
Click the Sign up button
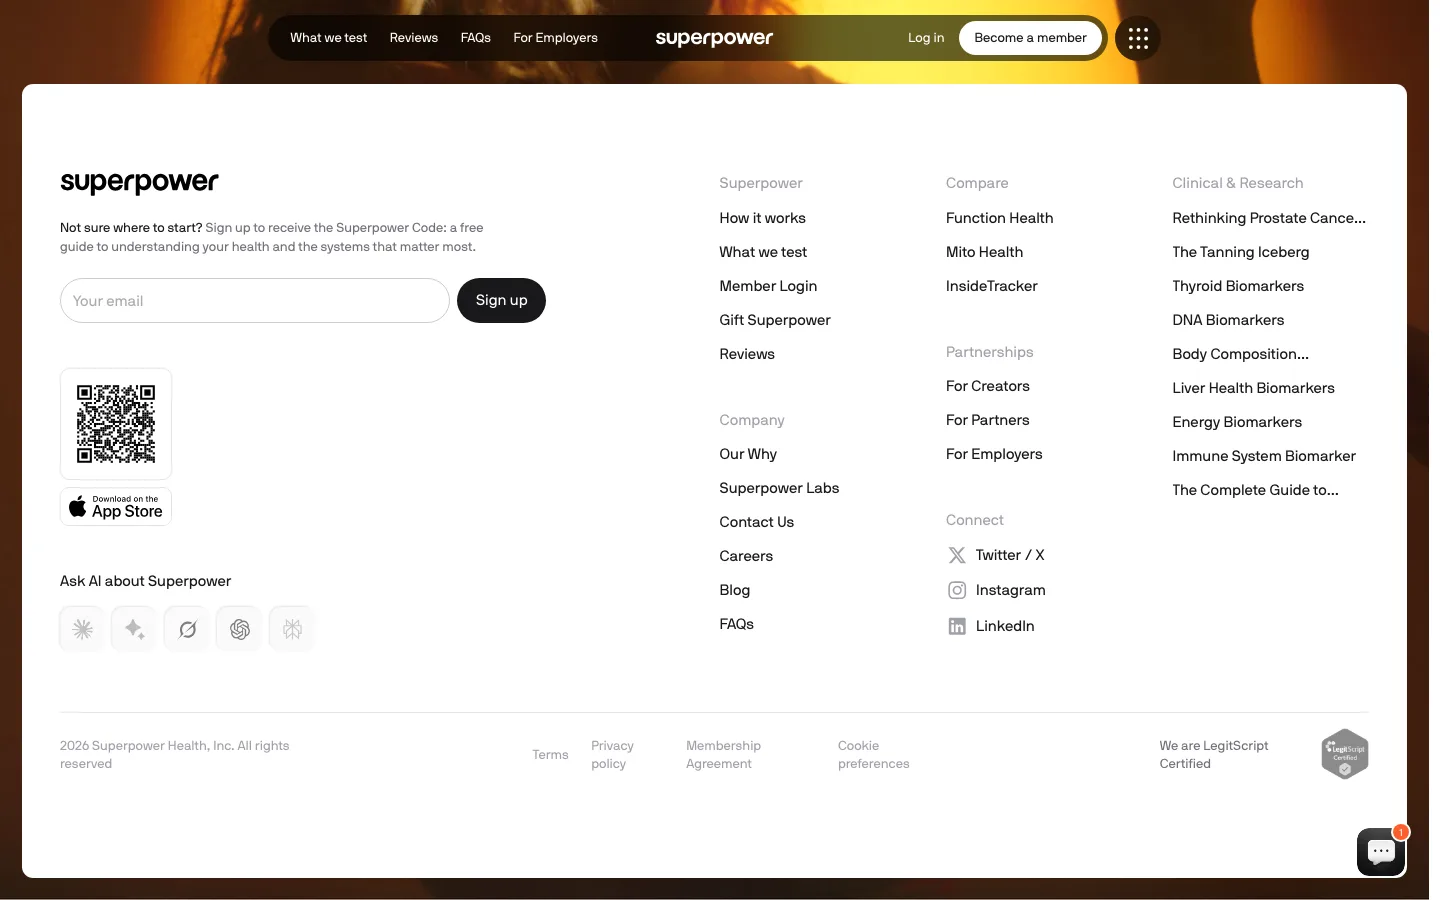[x=501, y=300]
